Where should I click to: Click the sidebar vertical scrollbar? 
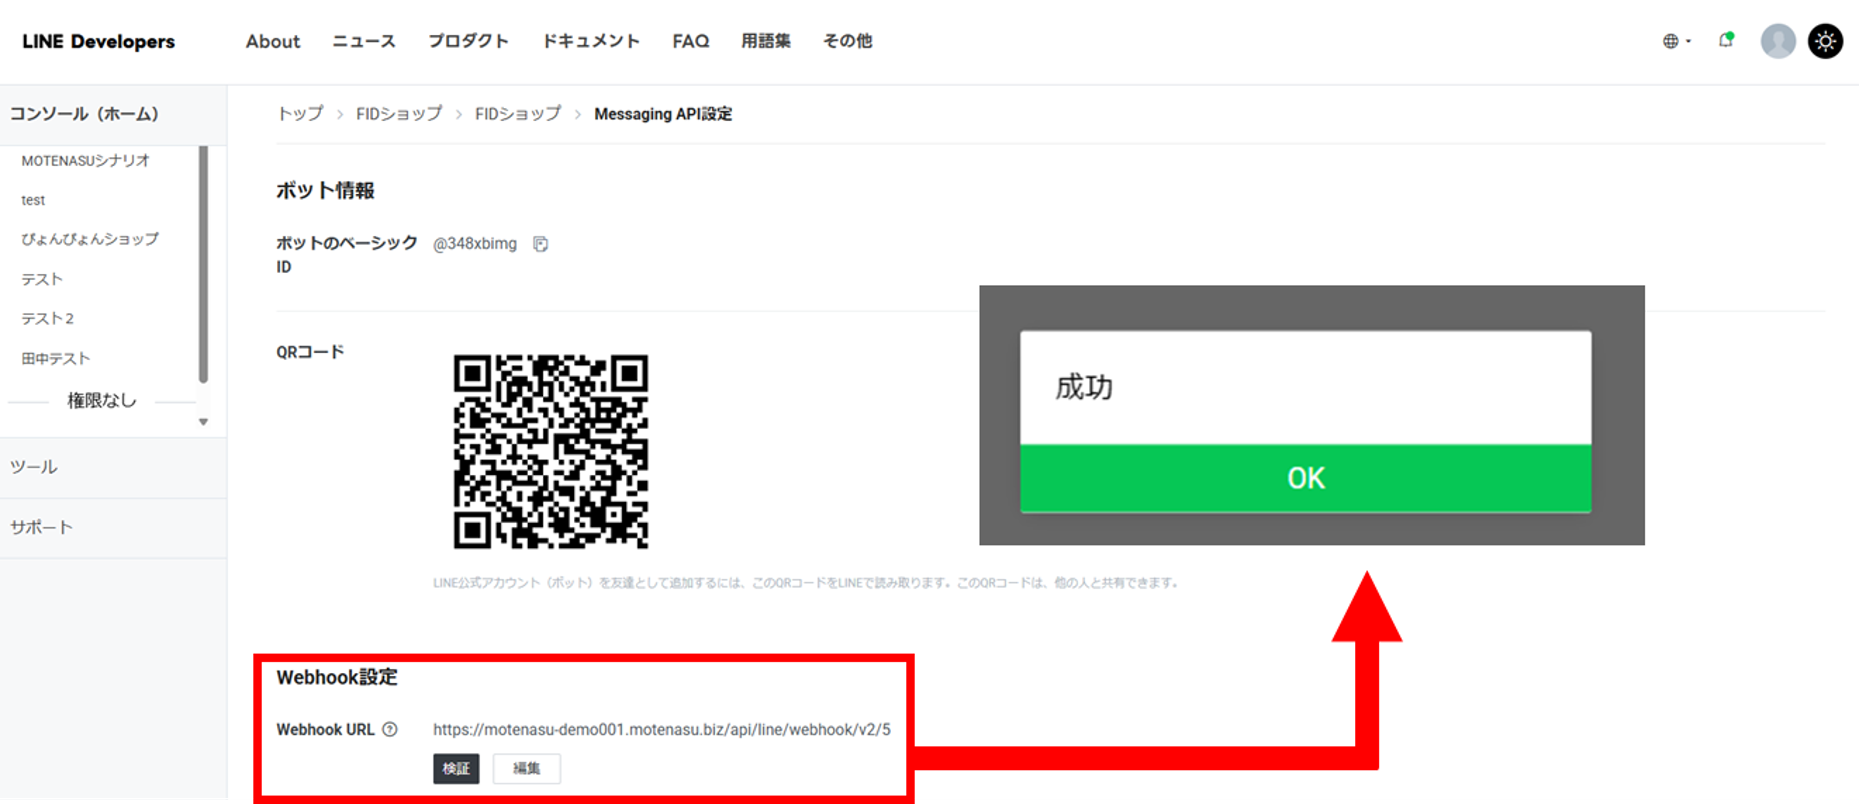click(203, 265)
